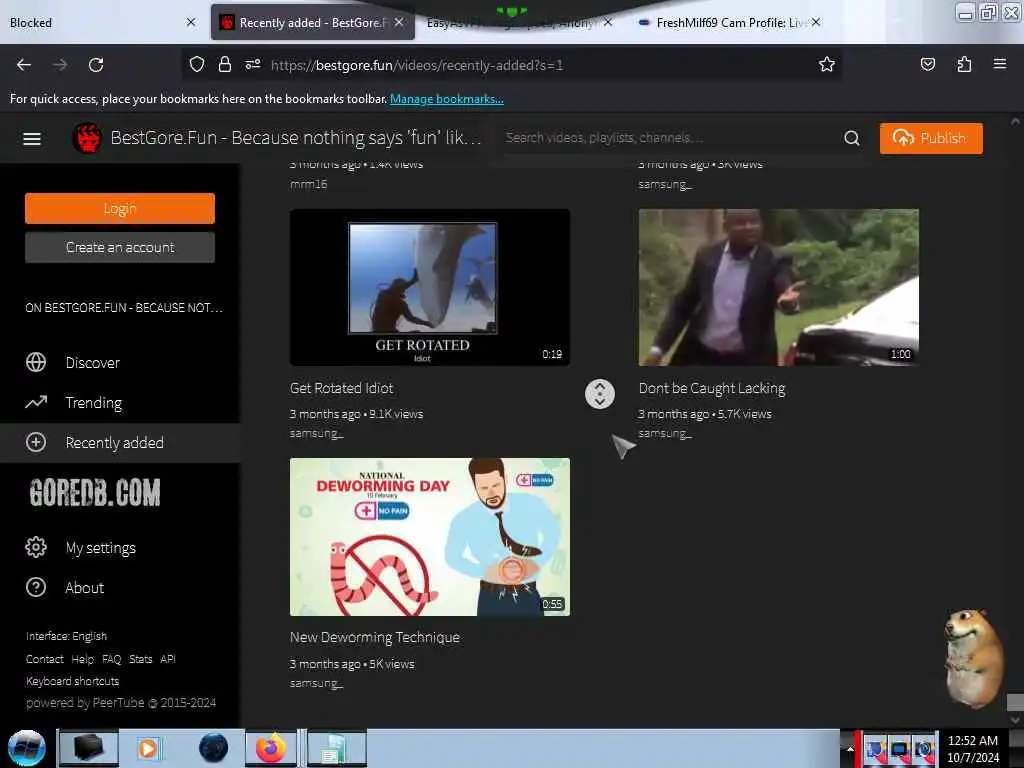Open site security padlock info

click(225, 65)
